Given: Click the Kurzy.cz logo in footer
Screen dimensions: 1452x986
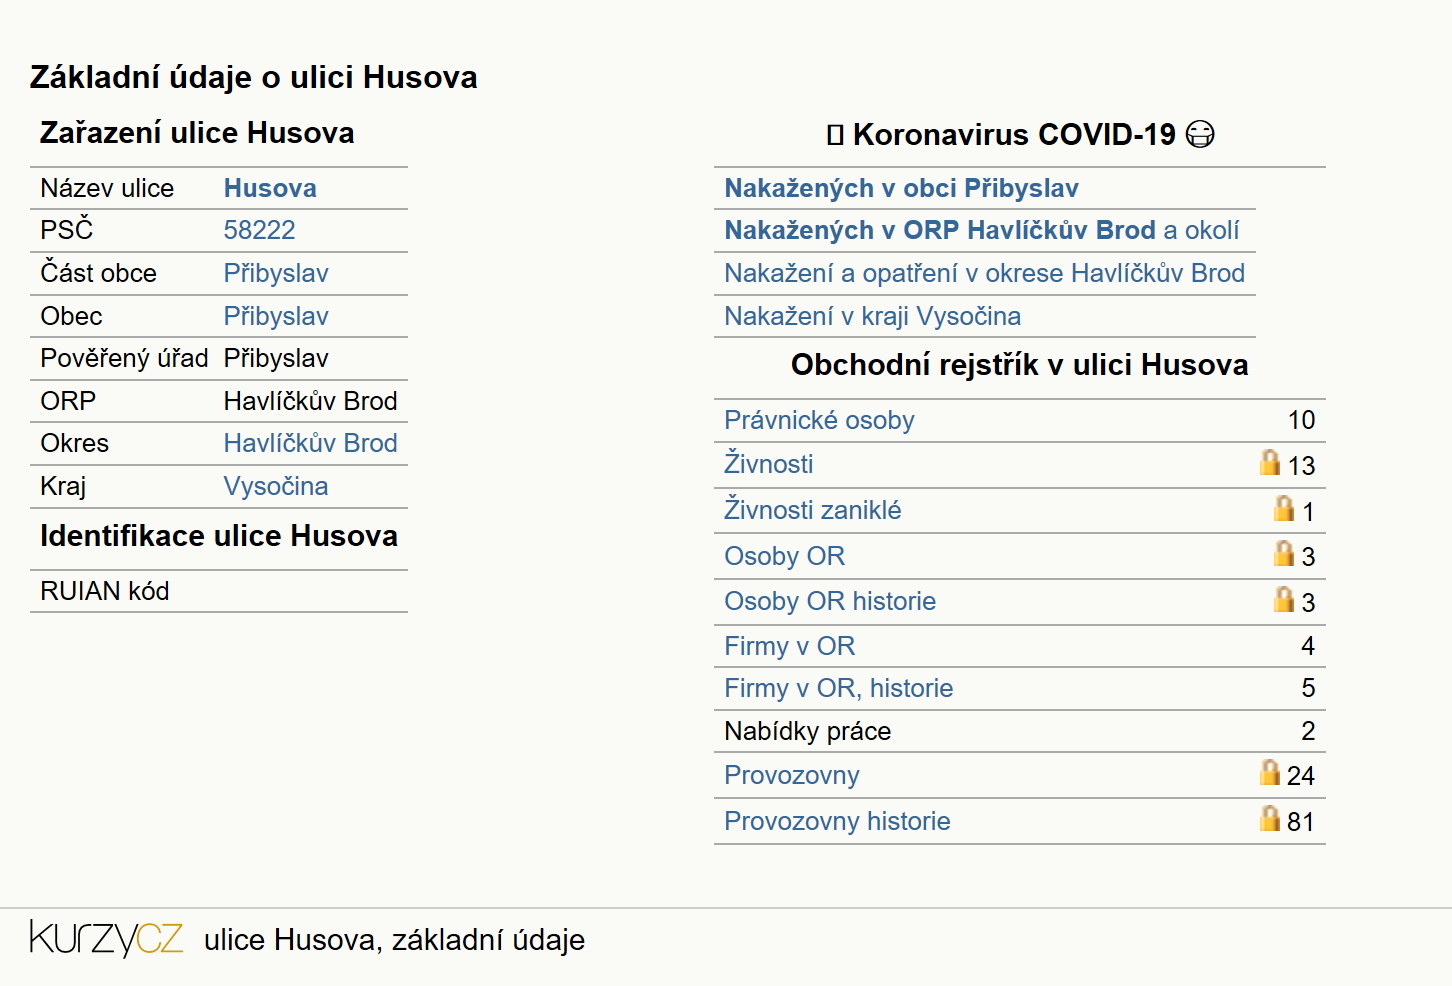Looking at the screenshot, I should pyautogui.click(x=106, y=939).
